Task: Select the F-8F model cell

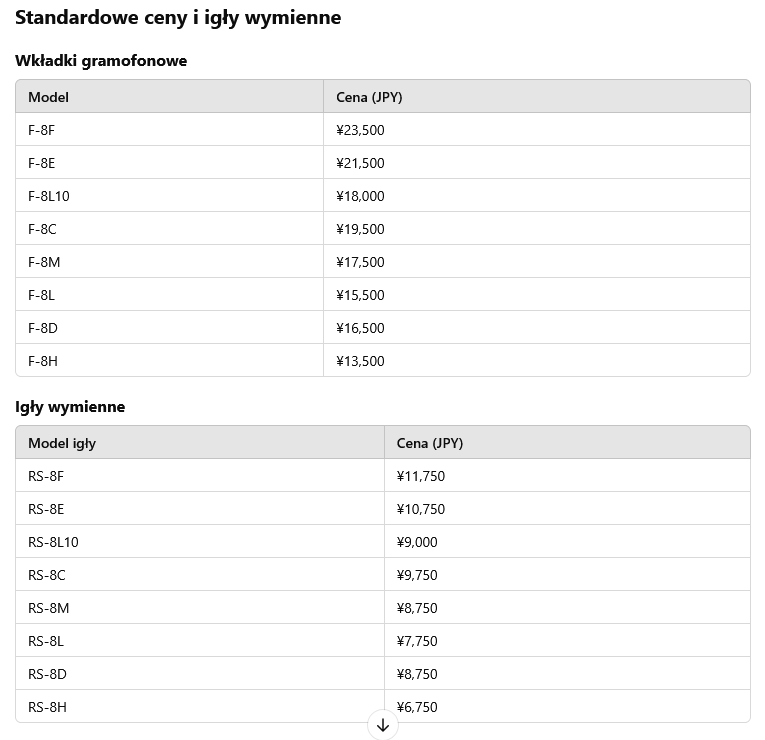Action: 42,130
